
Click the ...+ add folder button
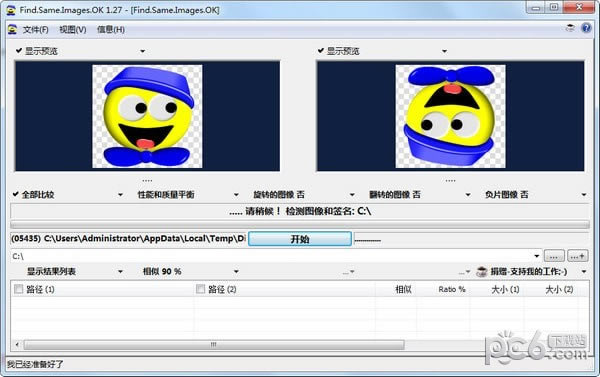578,256
